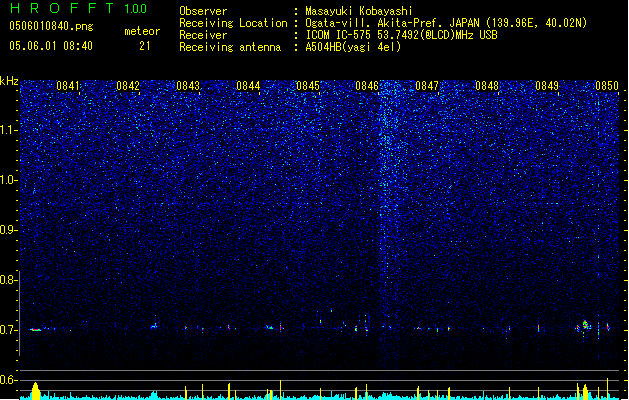Screen dimensions: 629x400
Task: Click the 0844 time marker
Action: (248, 86)
